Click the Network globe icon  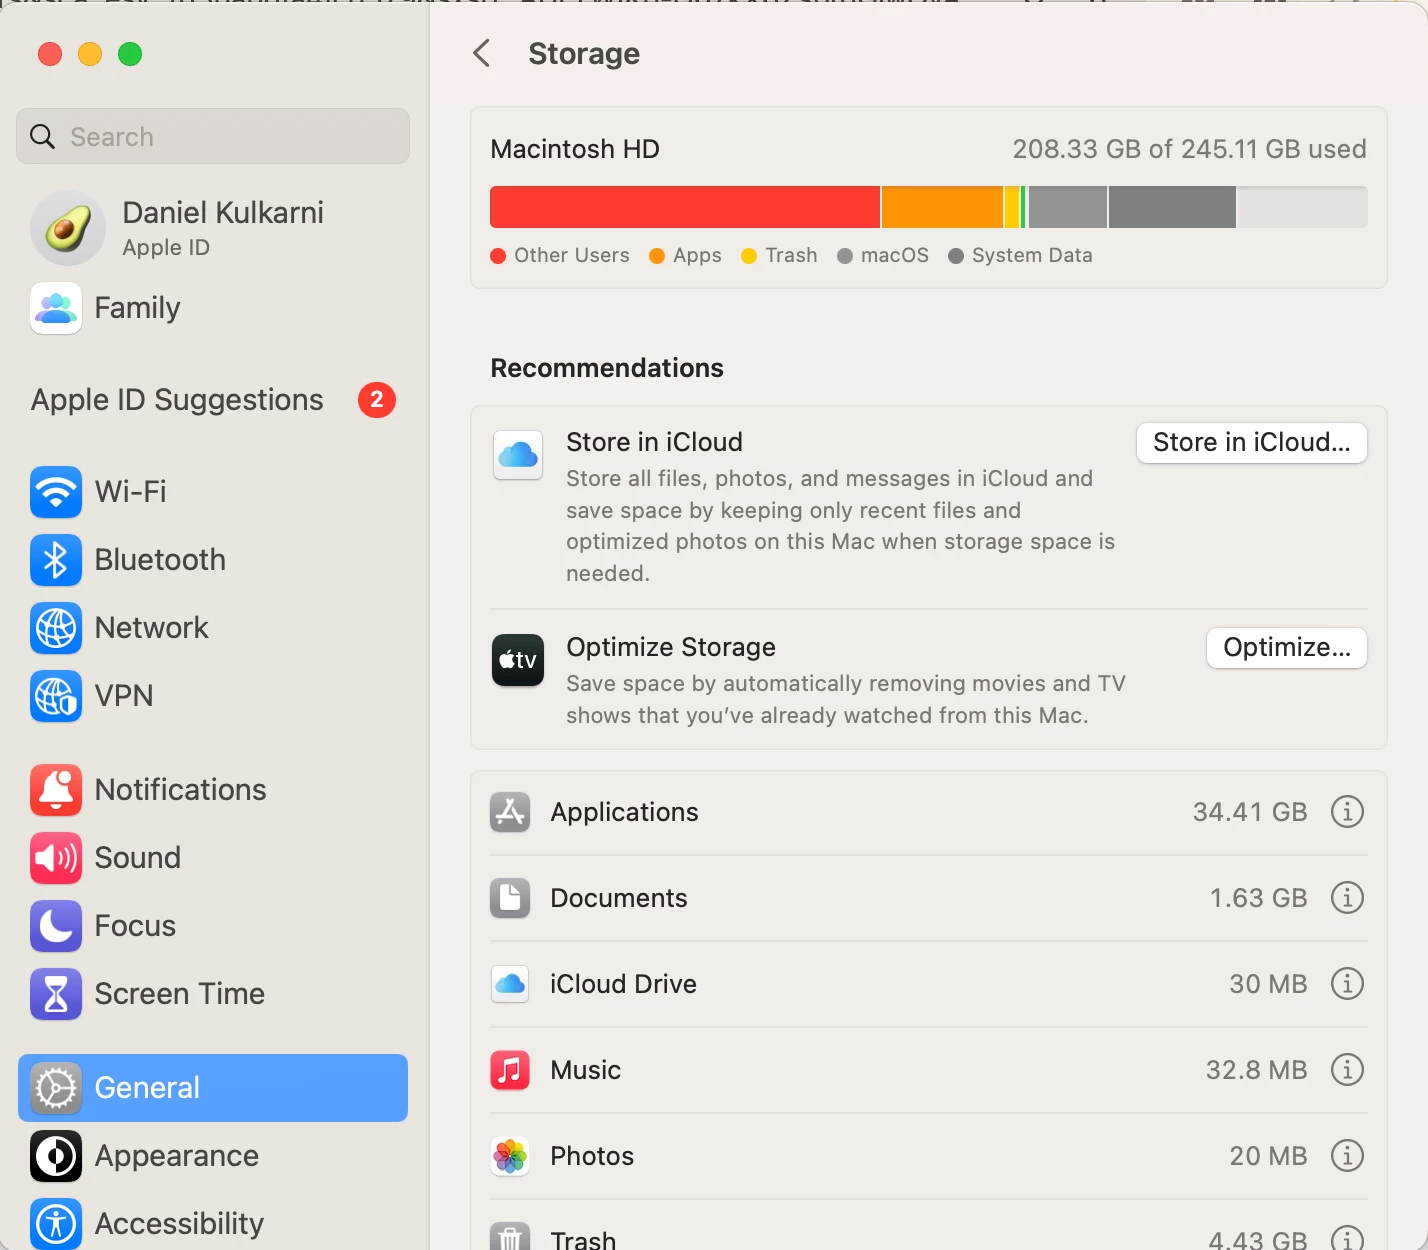pyautogui.click(x=56, y=628)
